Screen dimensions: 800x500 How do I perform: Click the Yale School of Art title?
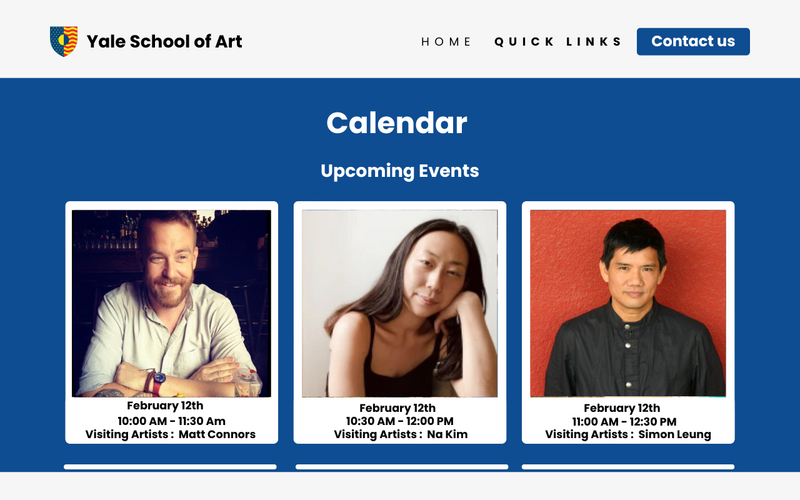(164, 41)
